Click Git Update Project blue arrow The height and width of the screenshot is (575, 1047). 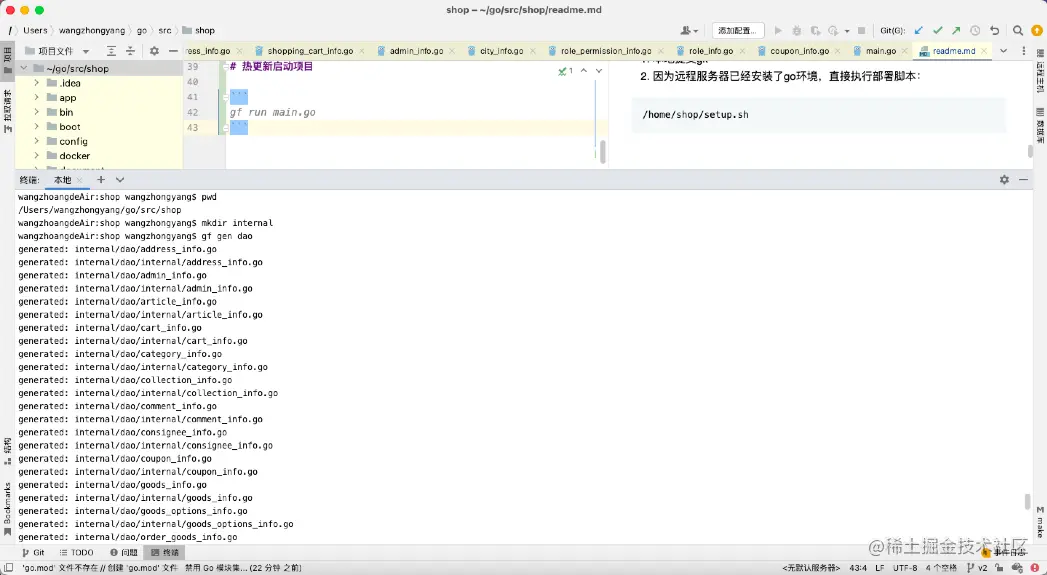tap(919, 31)
